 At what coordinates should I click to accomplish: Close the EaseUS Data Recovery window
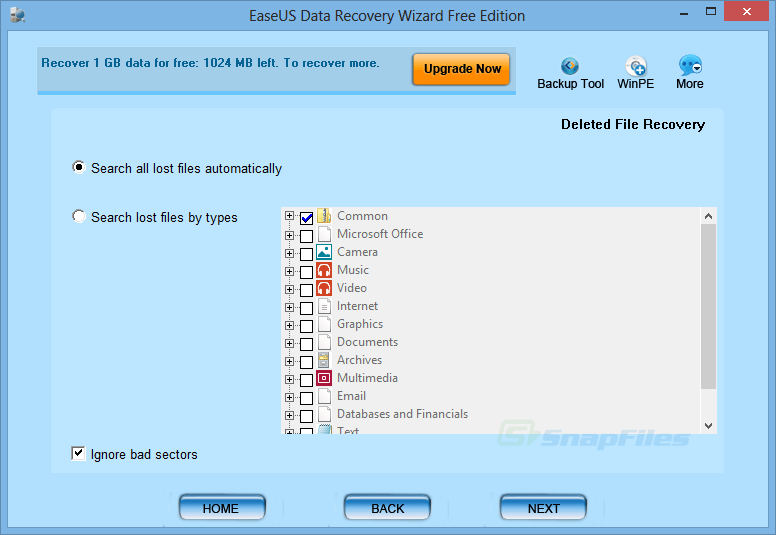click(x=747, y=11)
